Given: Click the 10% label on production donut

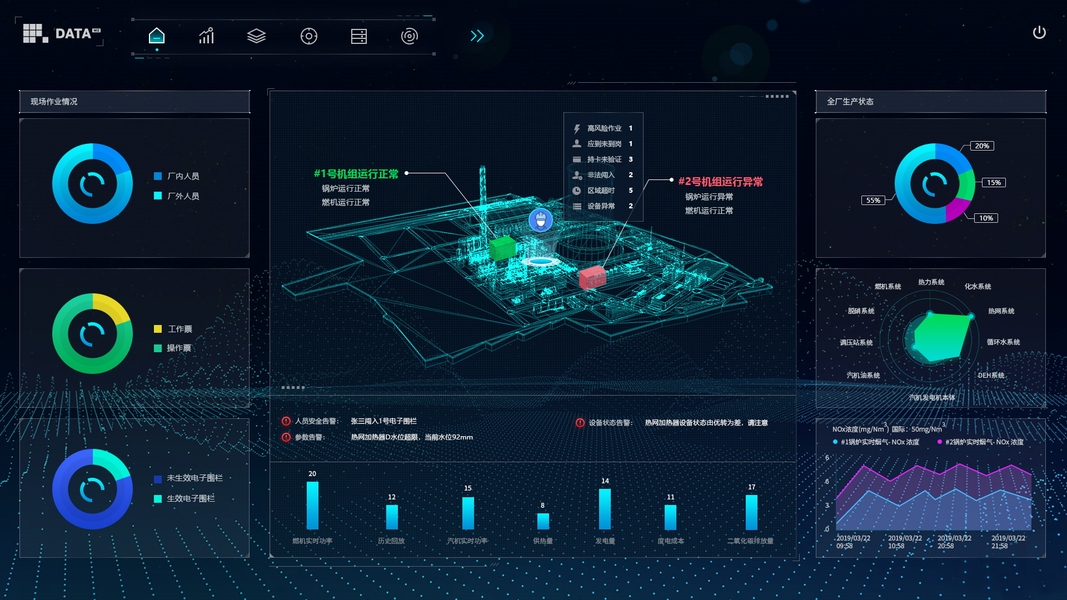Looking at the screenshot, I should [986, 218].
